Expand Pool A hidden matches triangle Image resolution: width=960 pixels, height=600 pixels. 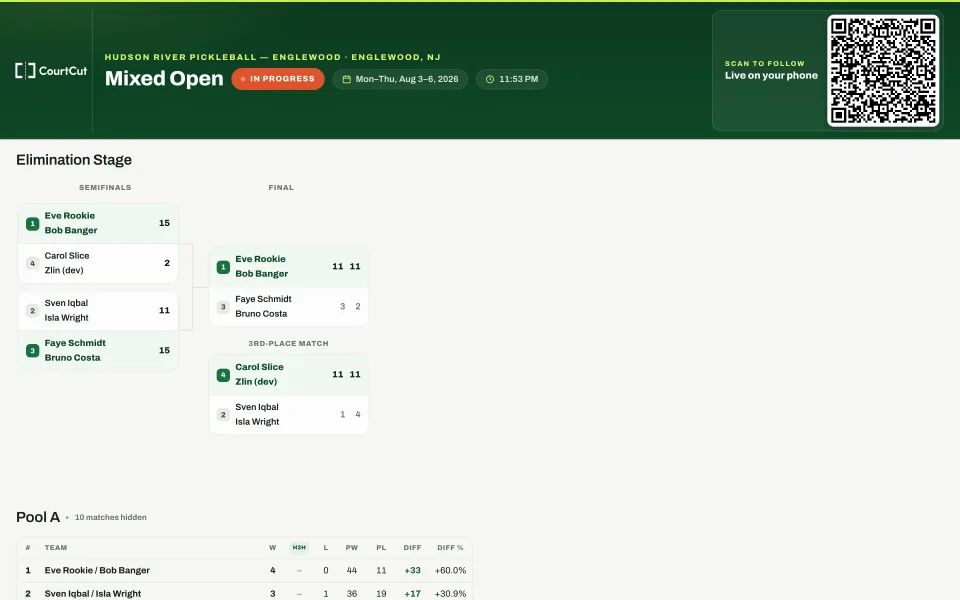click(x=67, y=517)
